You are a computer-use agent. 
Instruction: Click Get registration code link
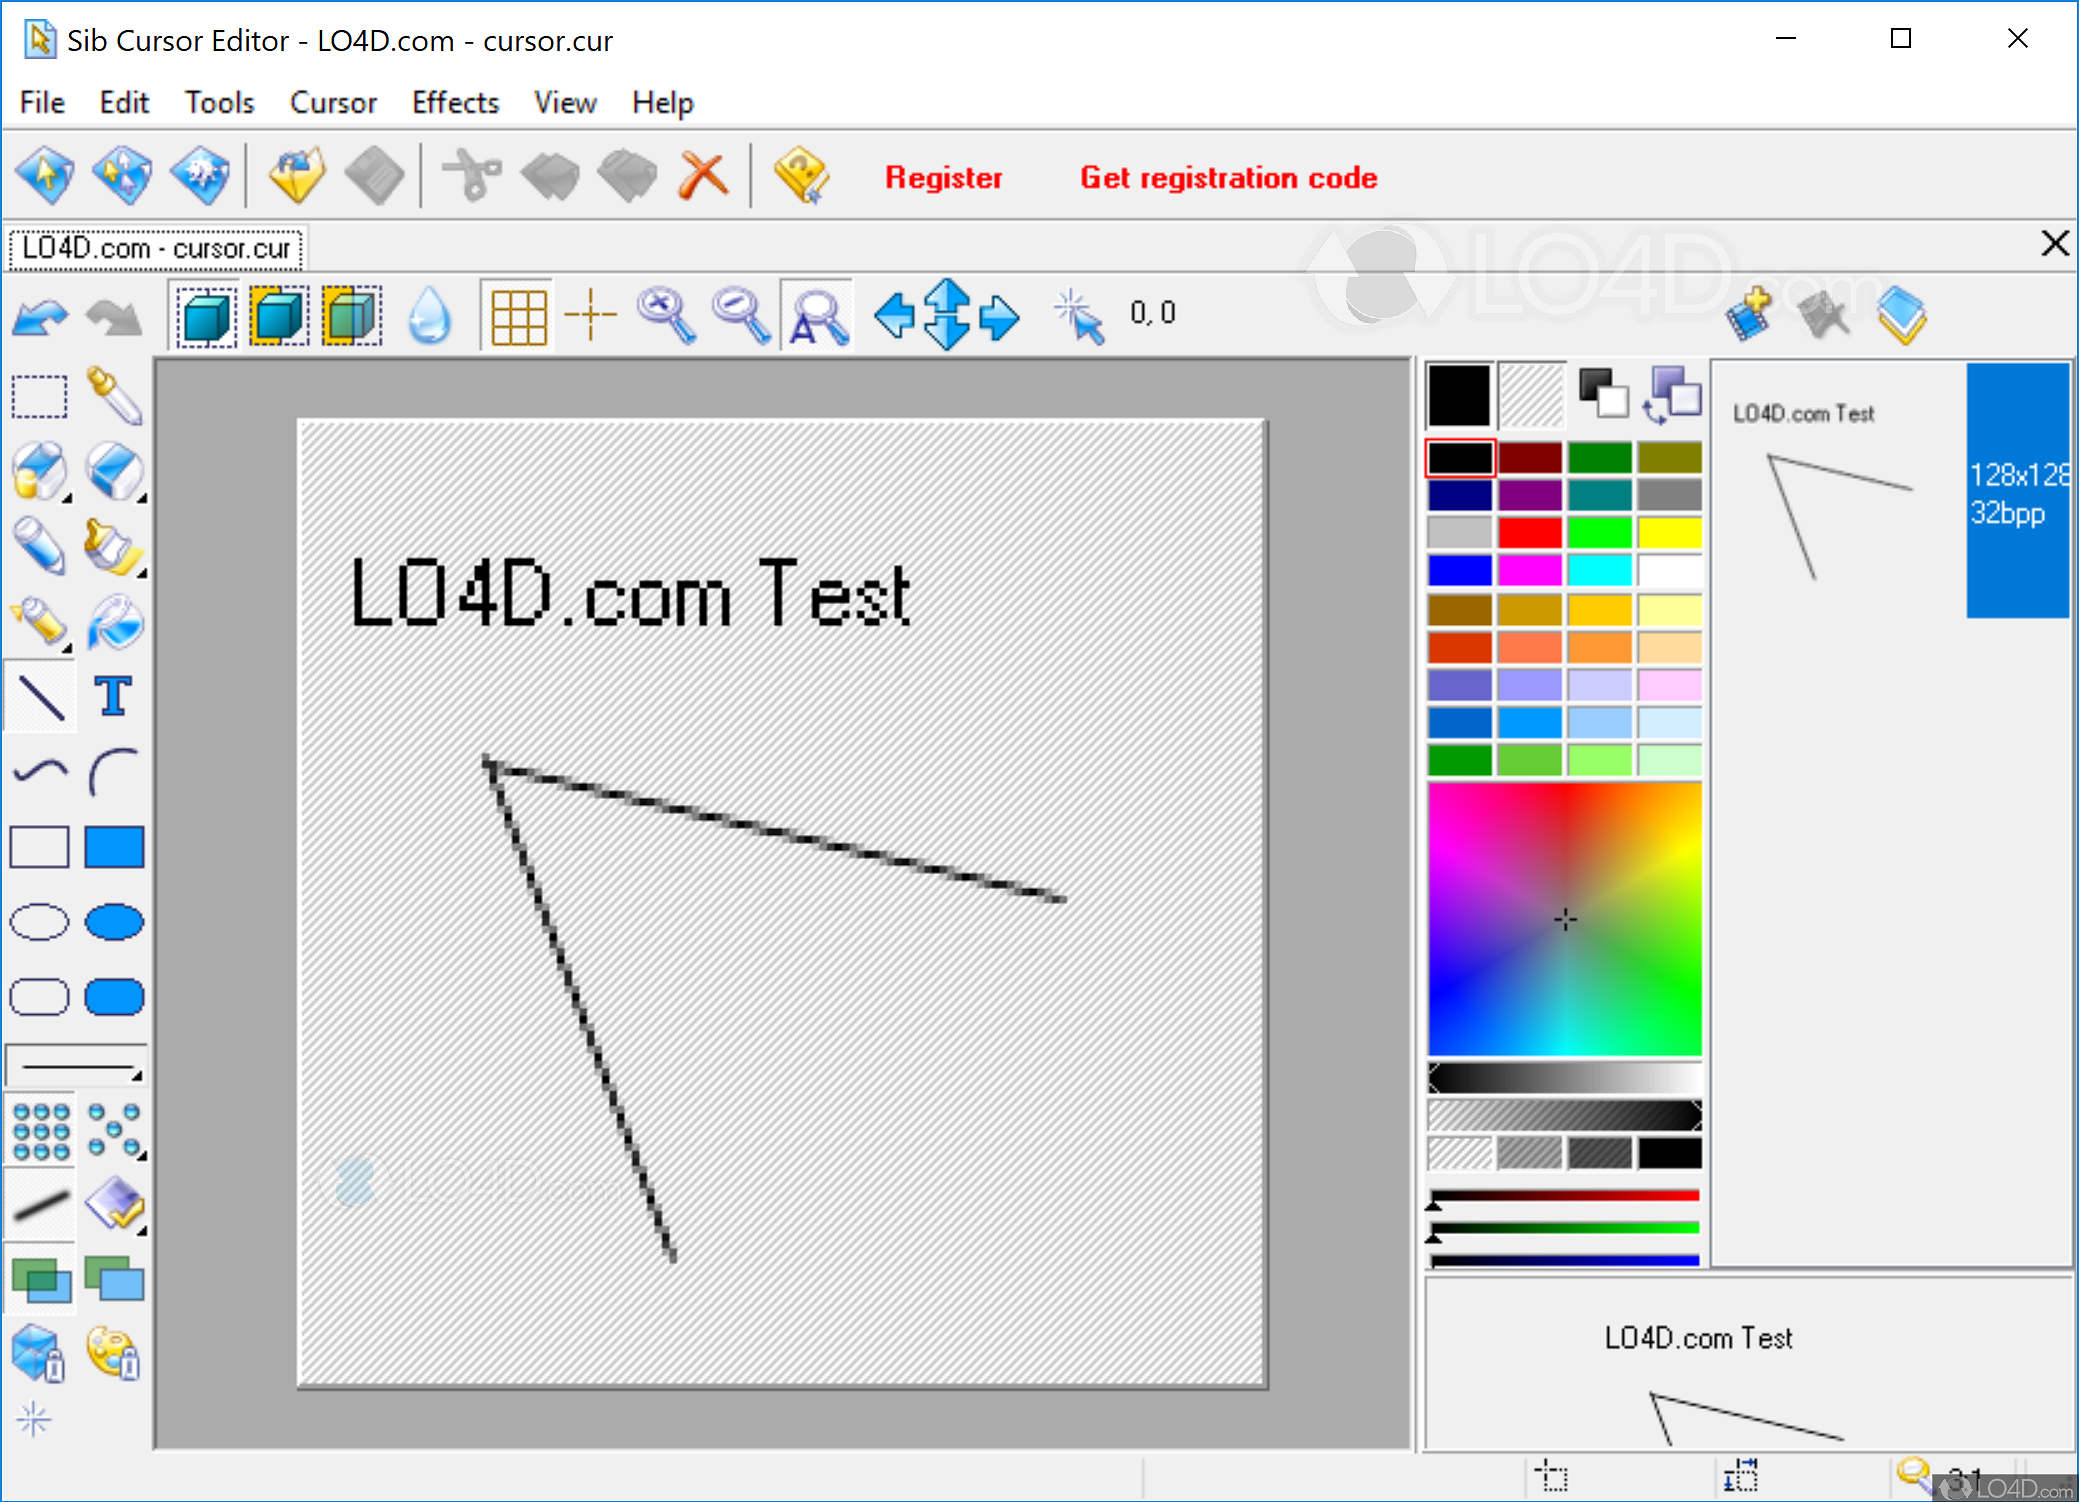click(x=1228, y=177)
